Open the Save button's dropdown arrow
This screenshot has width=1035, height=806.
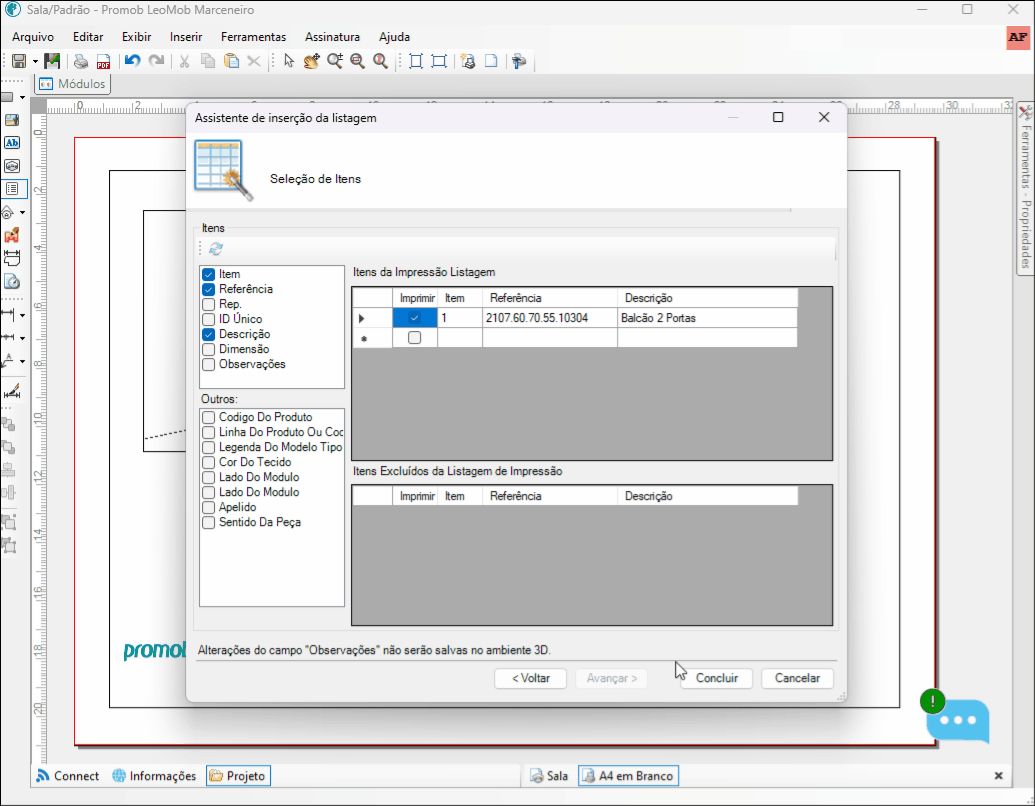tap(35, 62)
